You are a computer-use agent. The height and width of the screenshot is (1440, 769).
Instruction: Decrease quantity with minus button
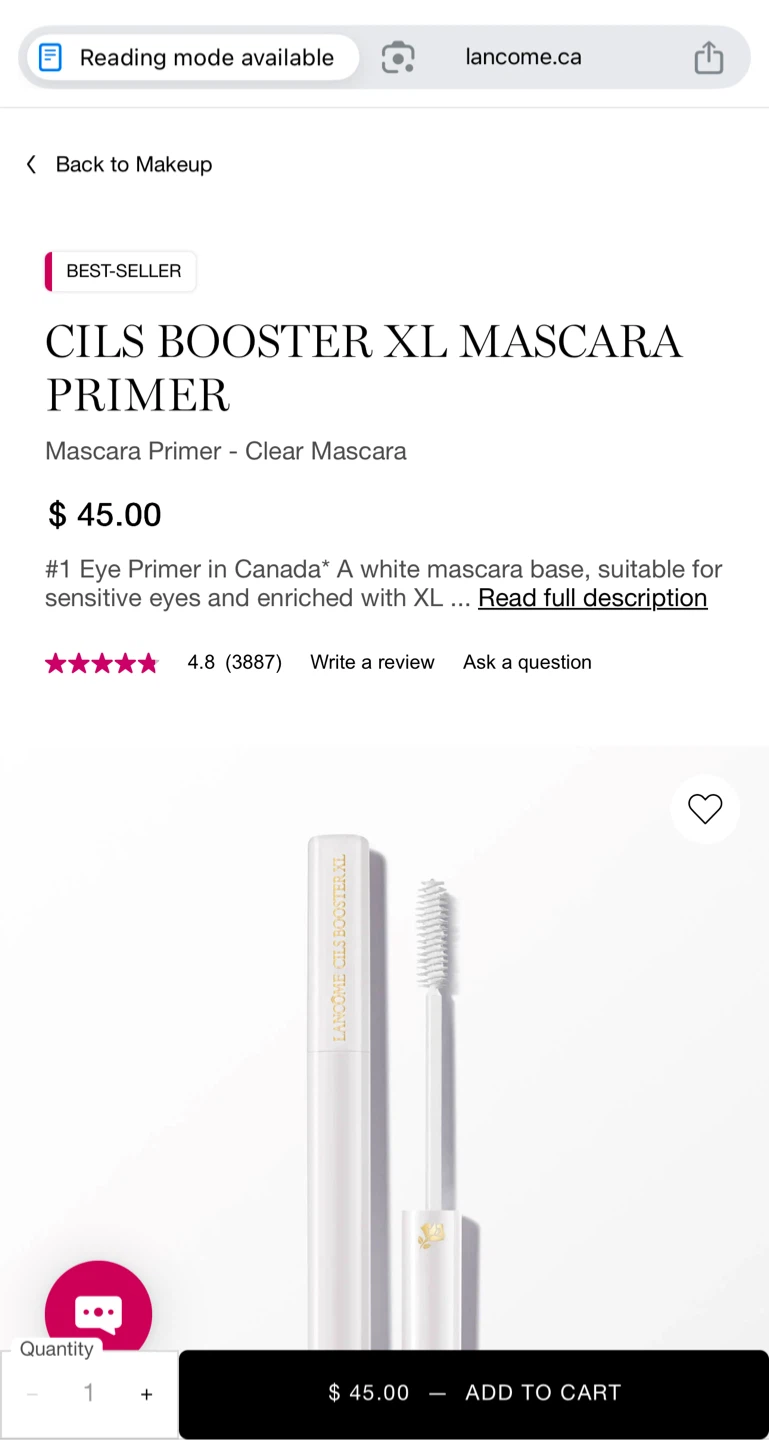(x=32, y=1394)
